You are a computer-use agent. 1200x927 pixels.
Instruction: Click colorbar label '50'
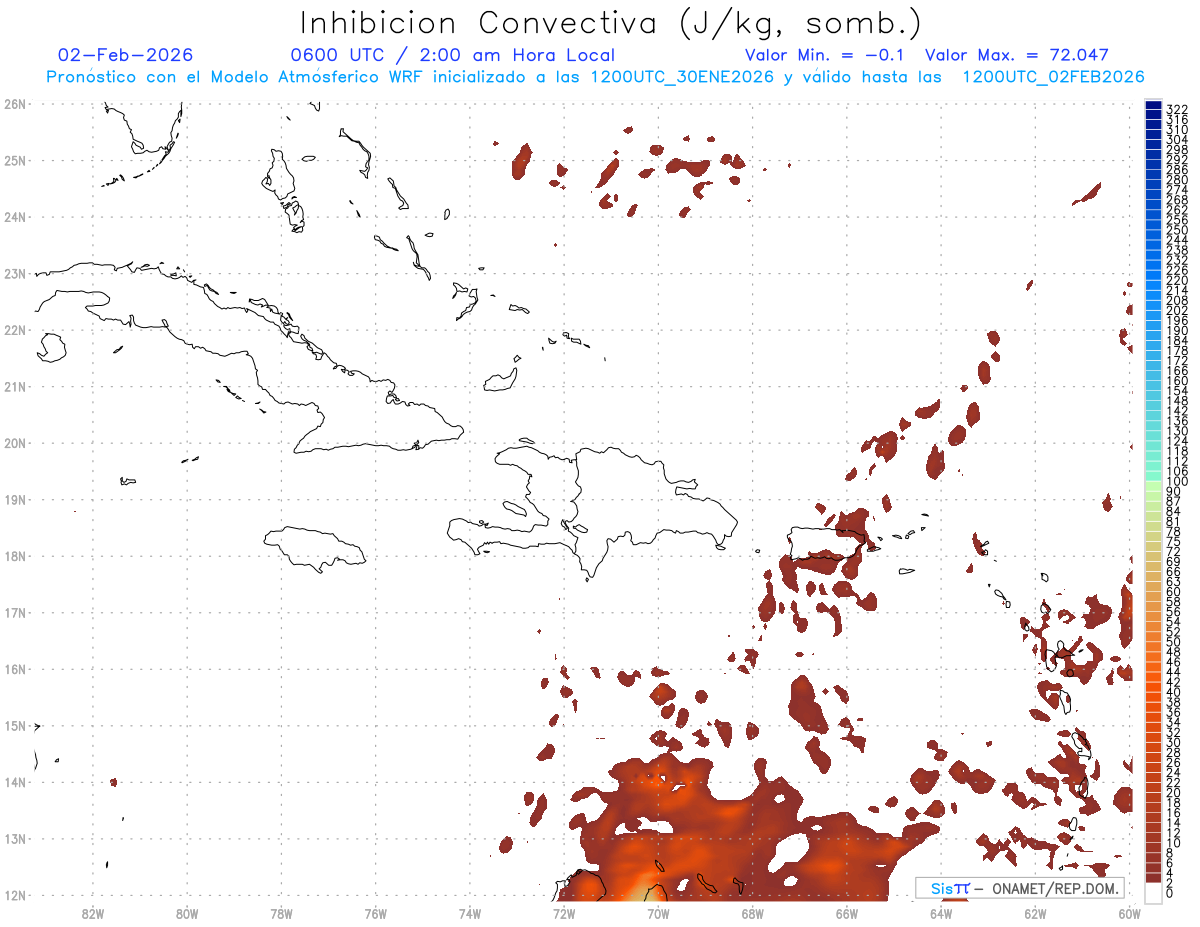[x=1174, y=643]
